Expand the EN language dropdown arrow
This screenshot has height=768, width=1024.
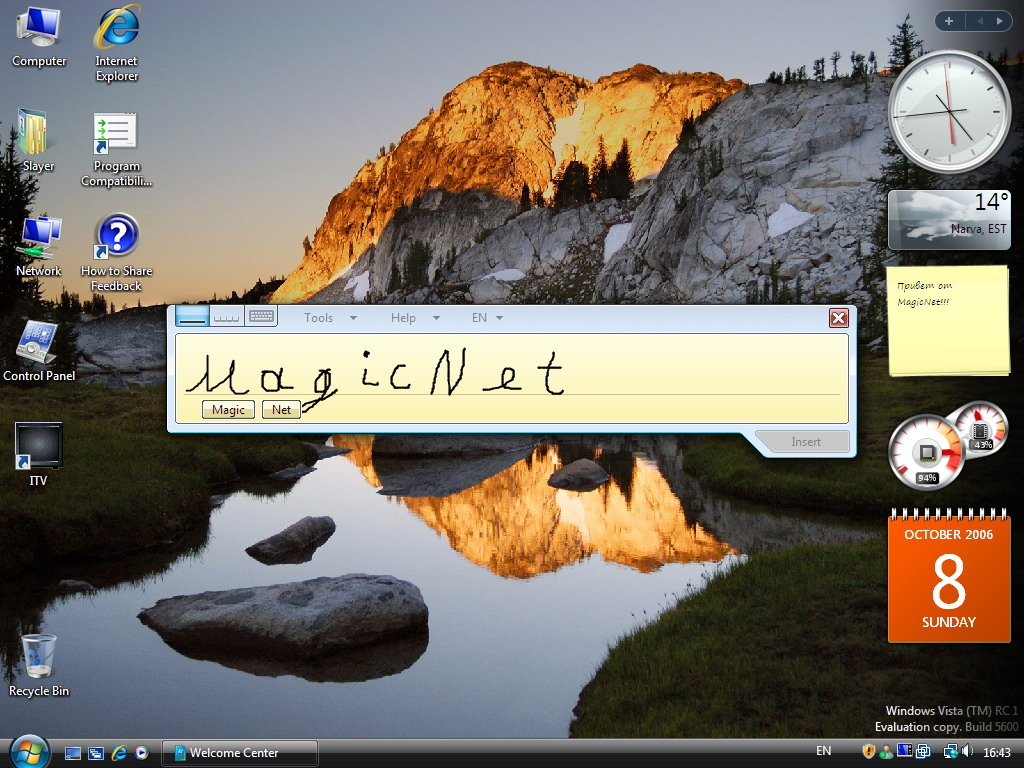point(500,318)
